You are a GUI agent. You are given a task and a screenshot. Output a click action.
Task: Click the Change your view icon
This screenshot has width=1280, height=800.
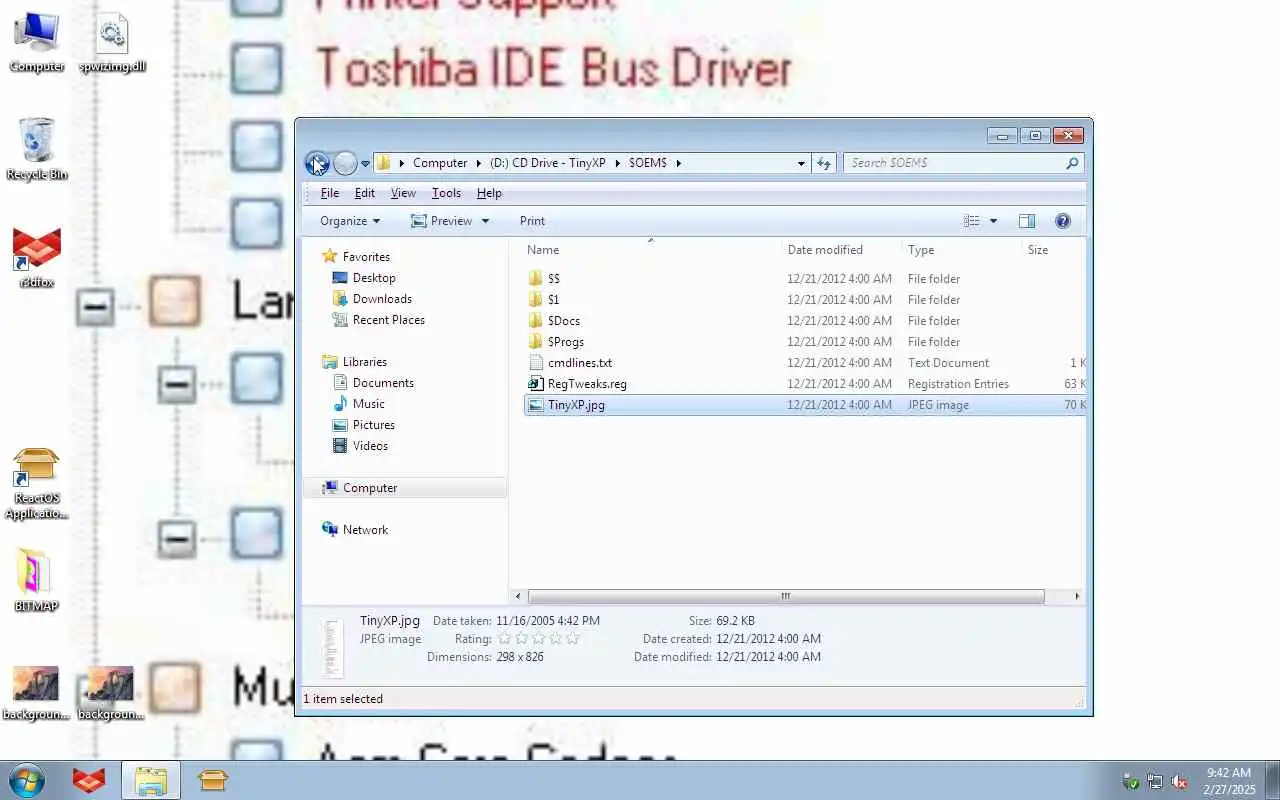click(971, 221)
